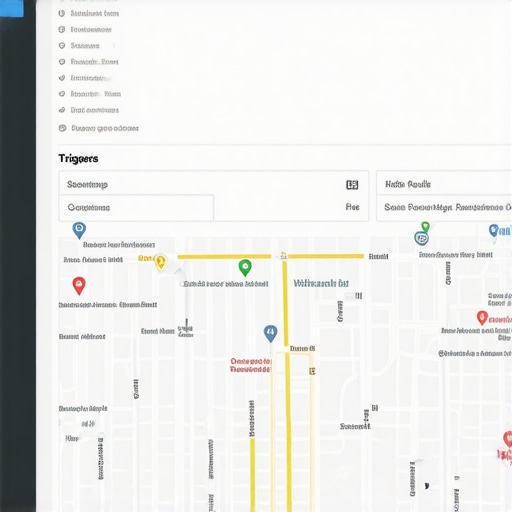This screenshot has width=512, height=512.
Task: Click the red two-line label on the map
Action: (x=250, y=365)
